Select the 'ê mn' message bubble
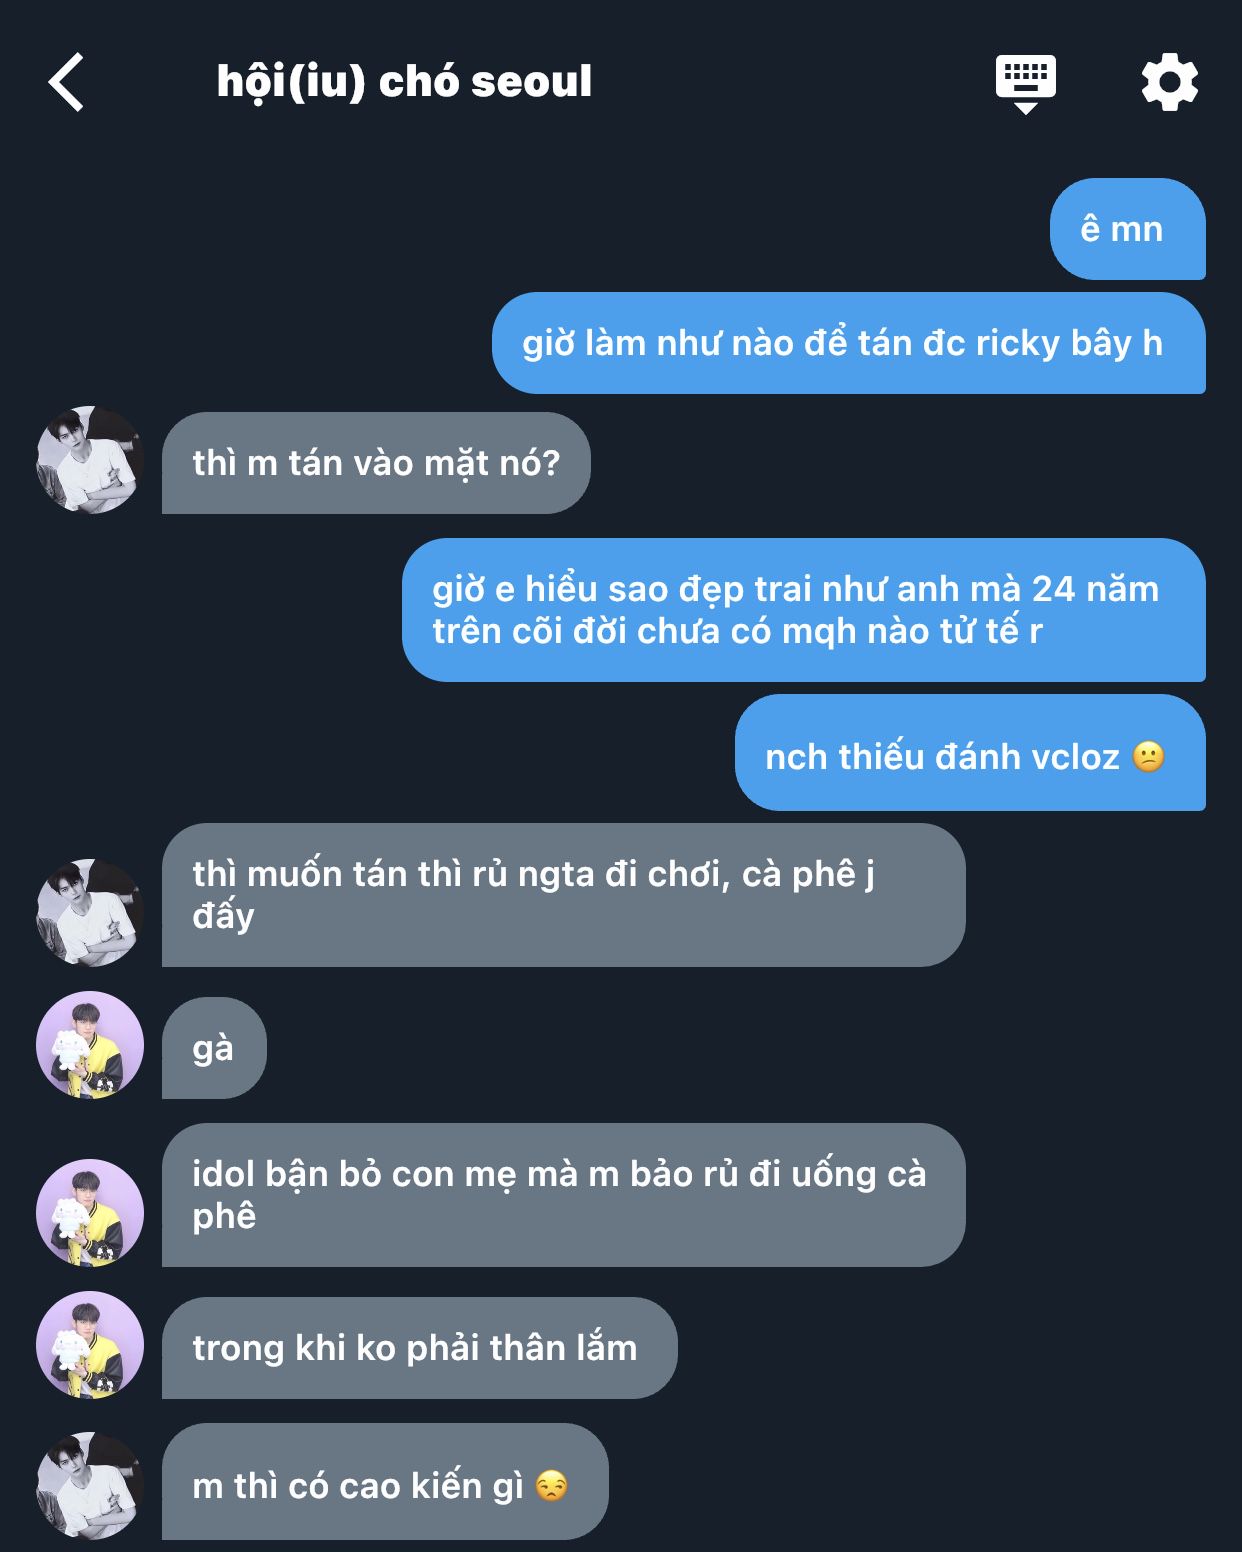This screenshot has height=1552, width=1242. point(1128,229)
